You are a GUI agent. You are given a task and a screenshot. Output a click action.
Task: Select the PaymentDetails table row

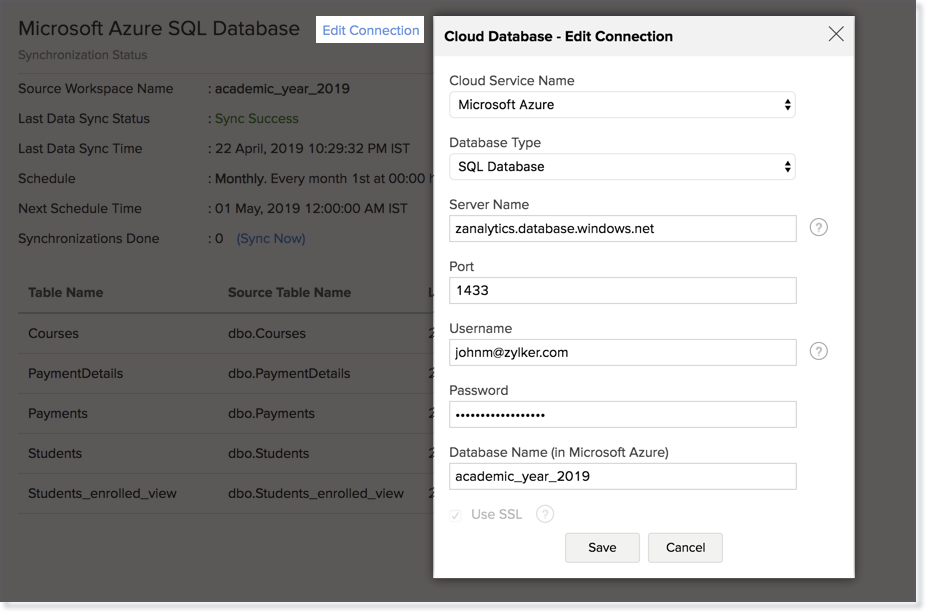(x=76, y=373)
